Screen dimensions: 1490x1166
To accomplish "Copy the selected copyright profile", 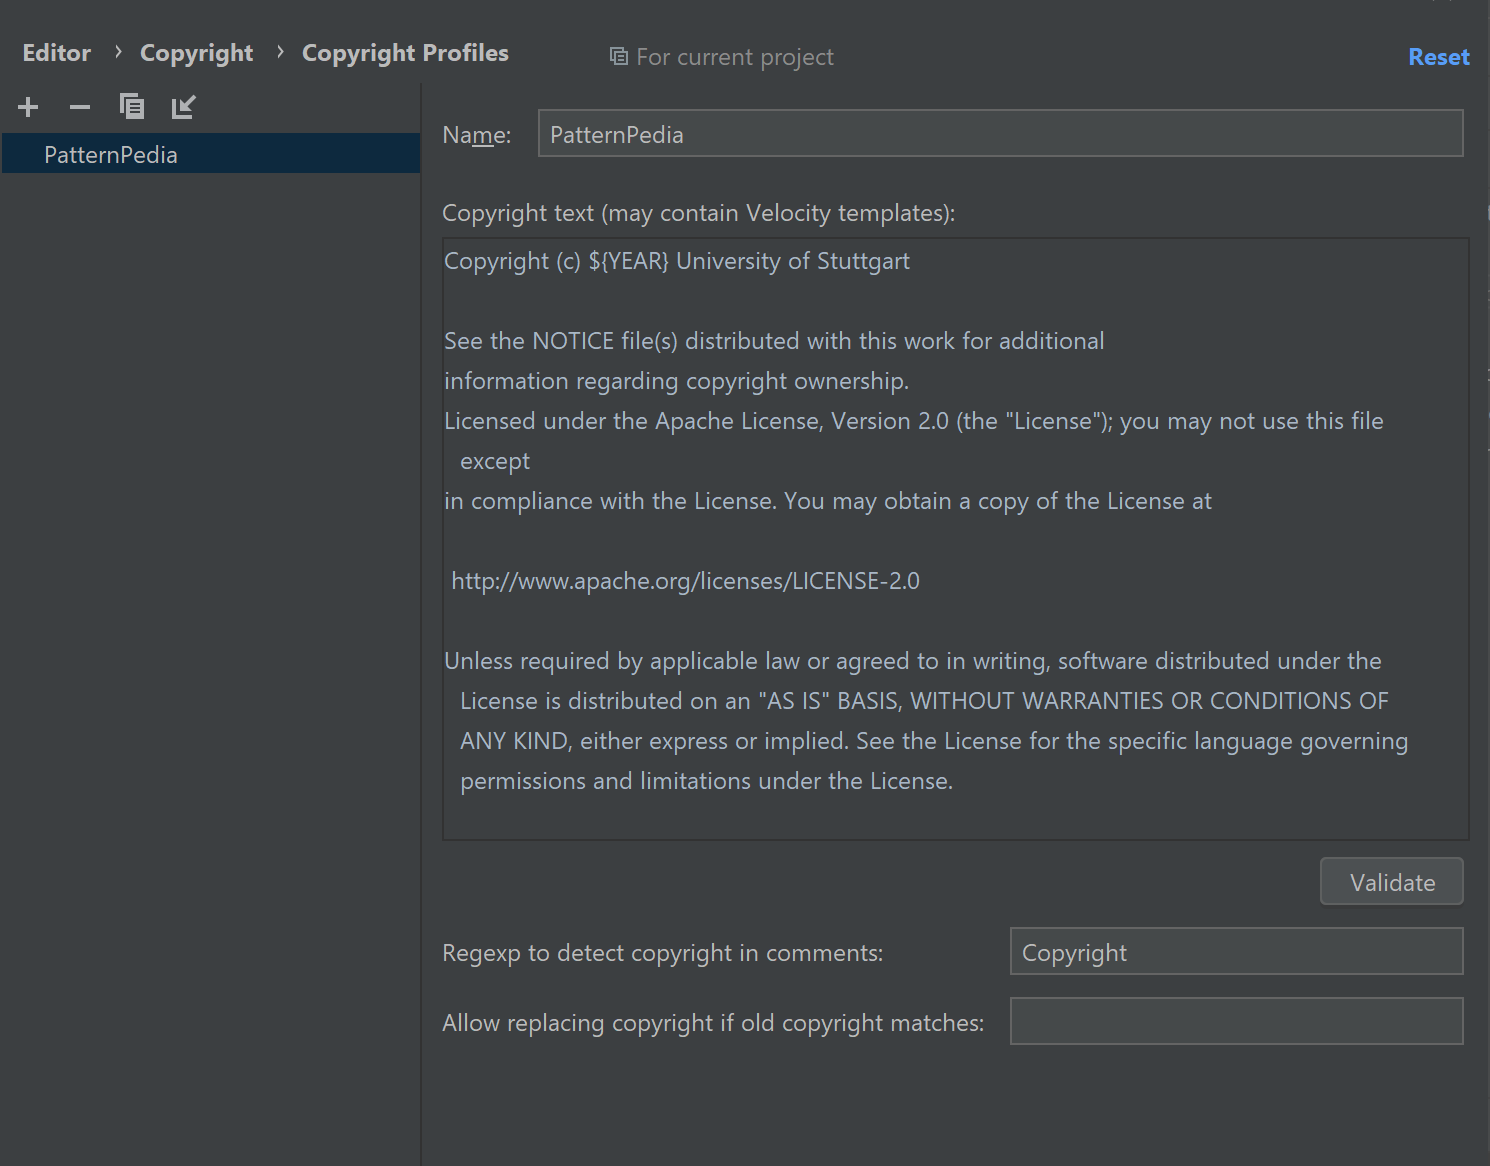I will (131, 106).
